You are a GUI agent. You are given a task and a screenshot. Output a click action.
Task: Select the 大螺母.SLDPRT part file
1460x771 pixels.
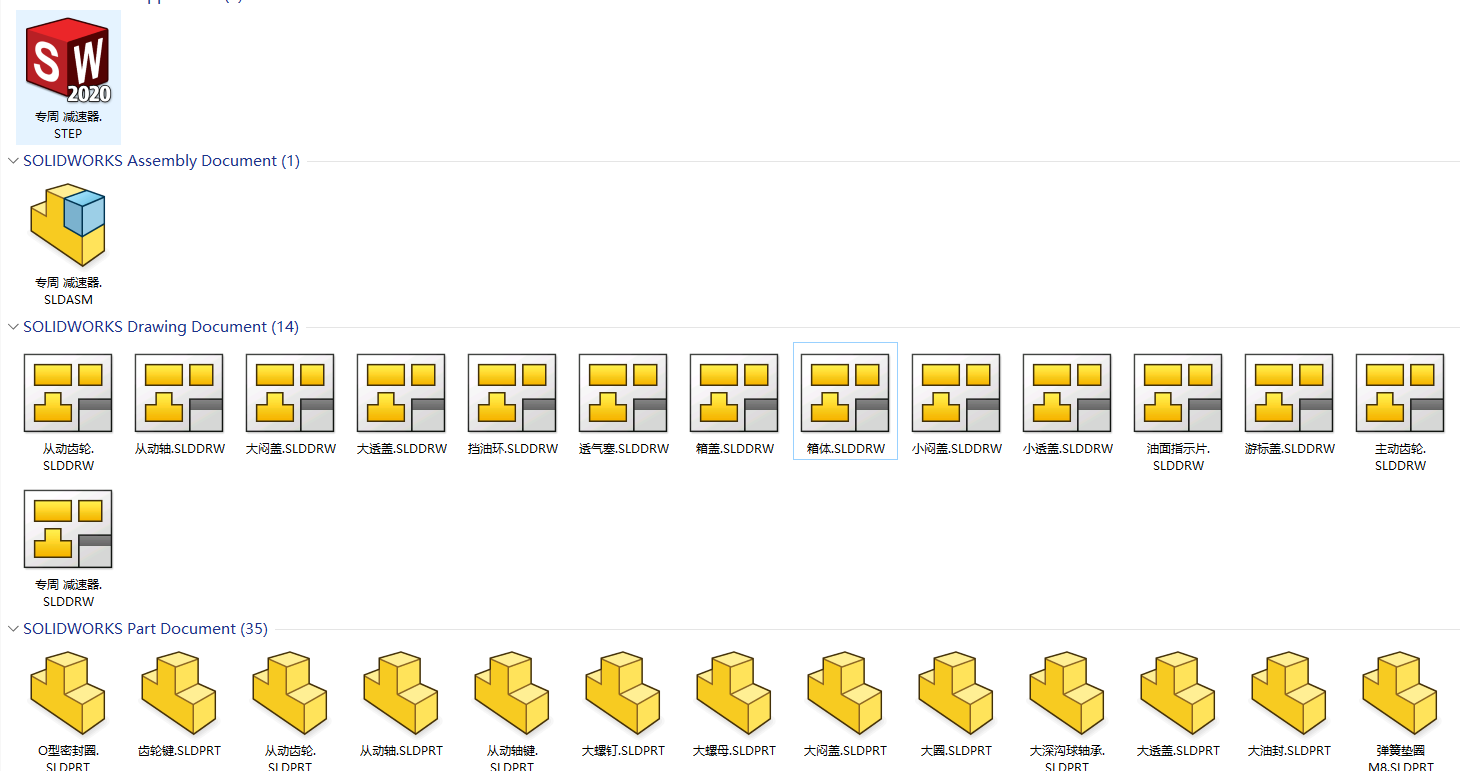pyautogui.click(x=734, y=704)
